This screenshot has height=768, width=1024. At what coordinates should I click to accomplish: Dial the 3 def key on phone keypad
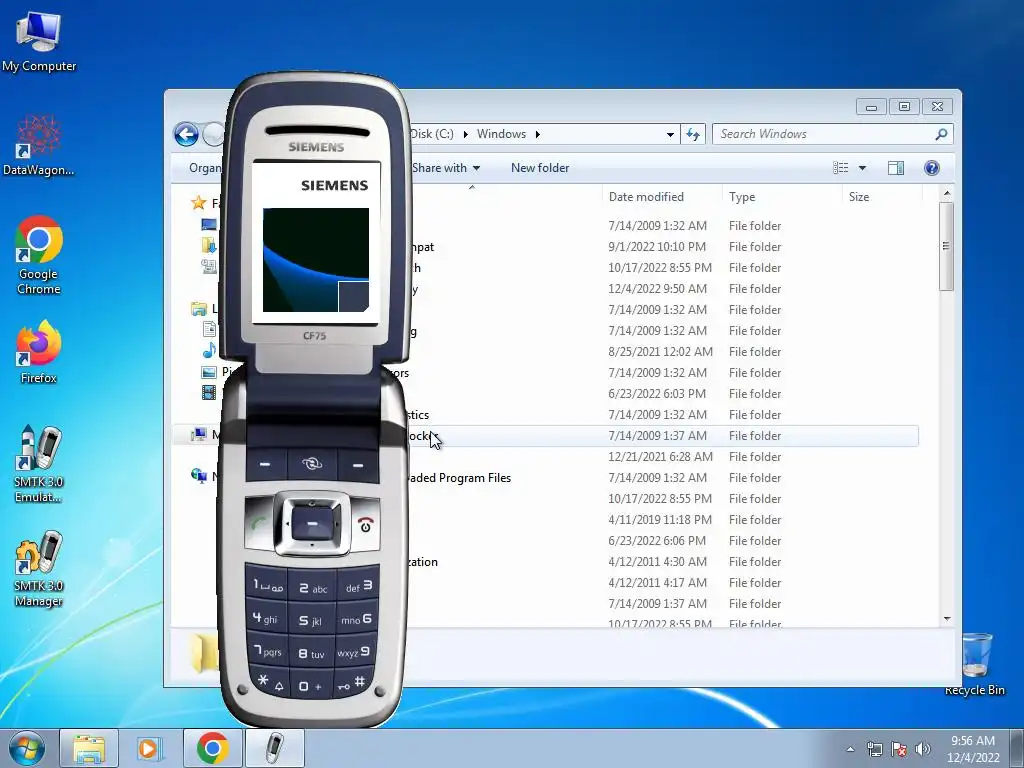pyautogui.click(x=358, y=586)
